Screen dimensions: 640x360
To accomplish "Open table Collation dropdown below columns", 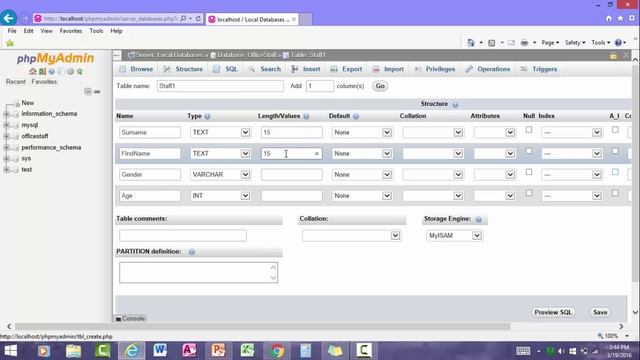I will (x=351, y=236).
